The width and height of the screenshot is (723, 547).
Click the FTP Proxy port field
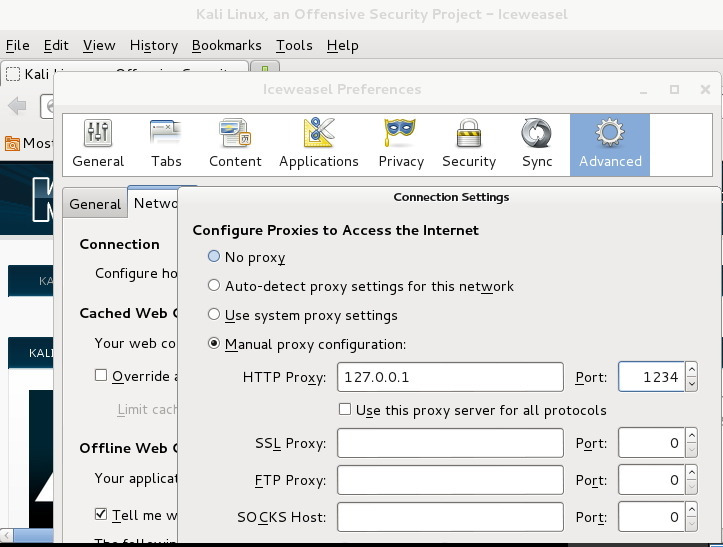[x=651, y=480]
